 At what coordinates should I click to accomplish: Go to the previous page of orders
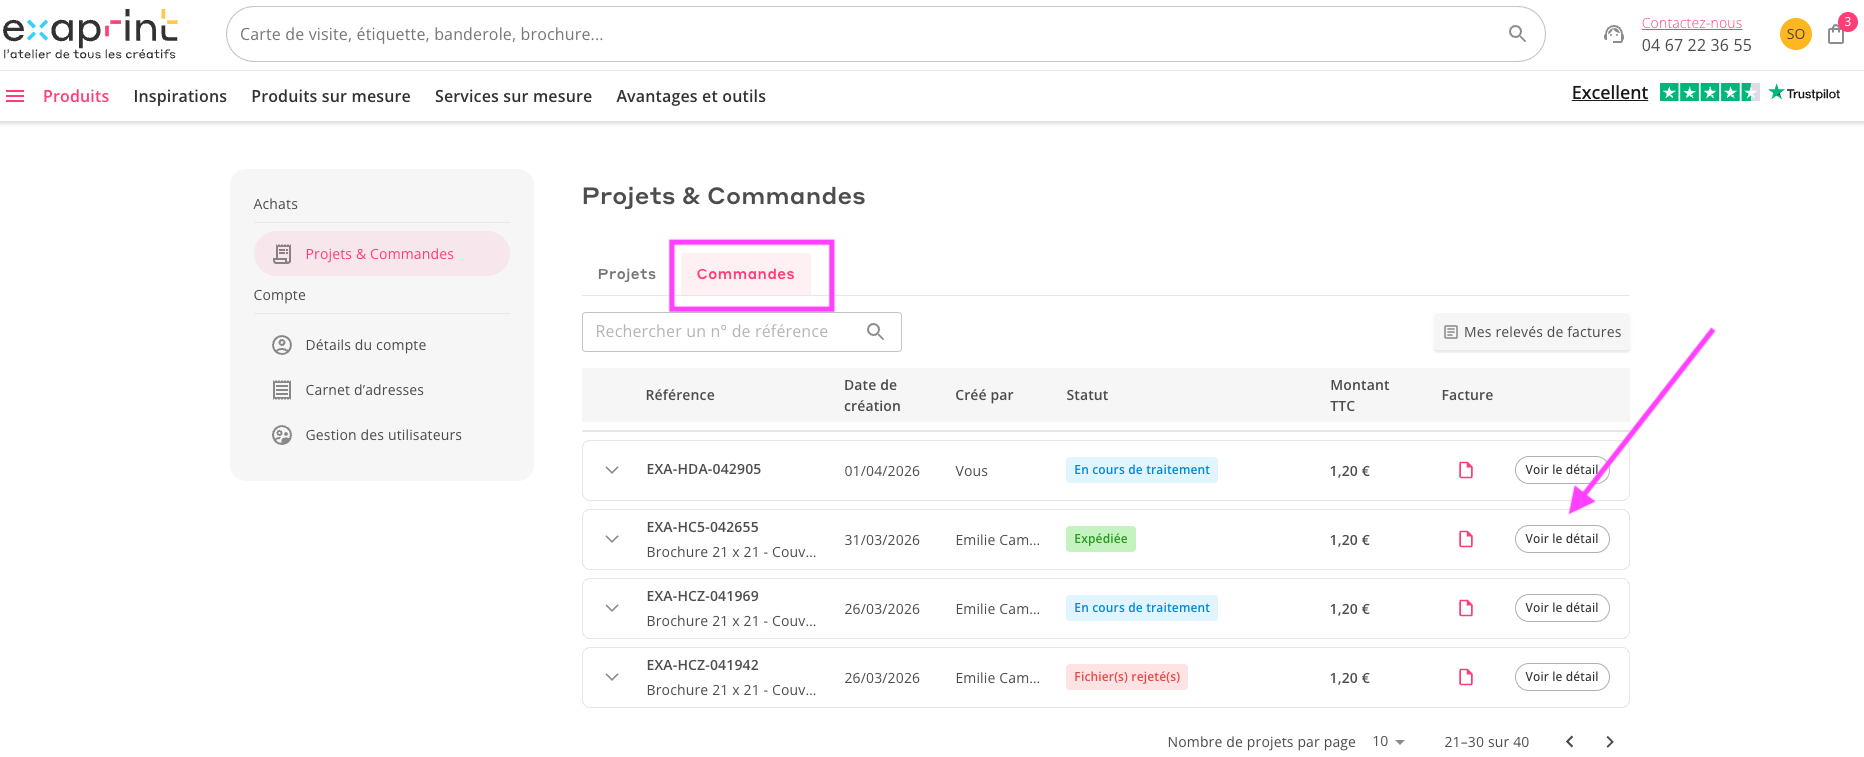(x=1570, y=742)
